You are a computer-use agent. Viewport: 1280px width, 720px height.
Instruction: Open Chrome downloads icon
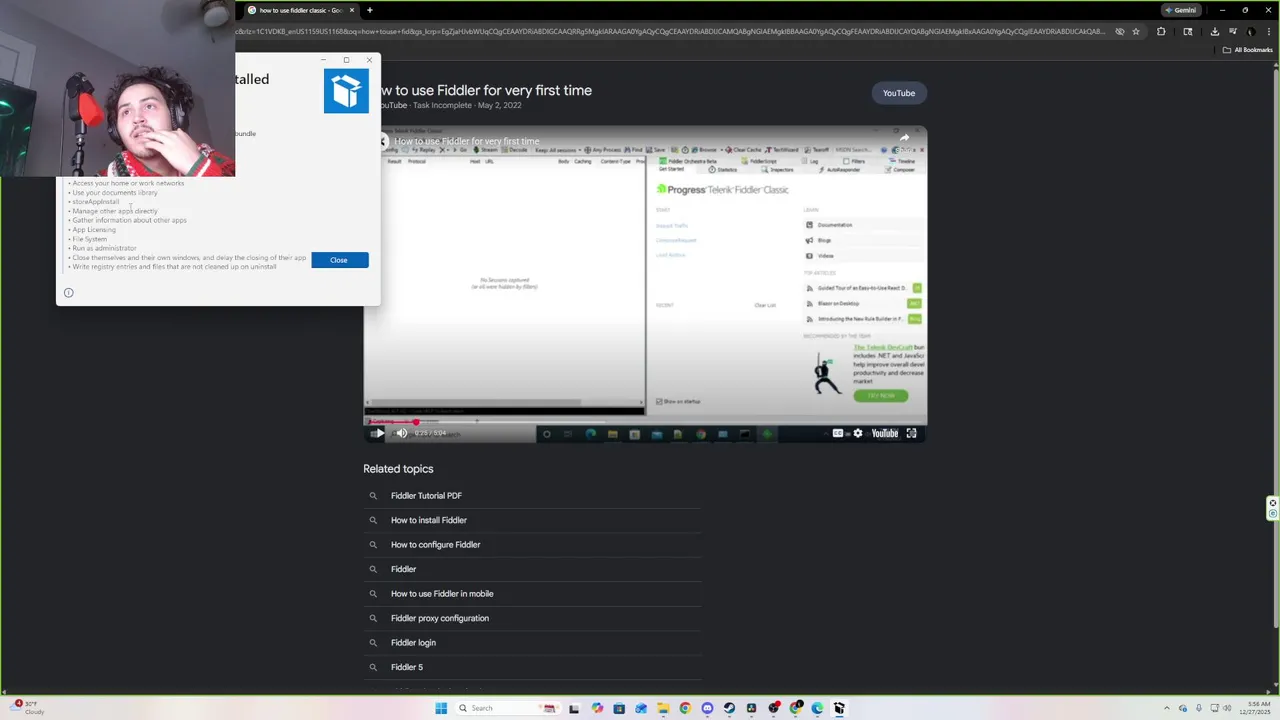click(1214, 31)
